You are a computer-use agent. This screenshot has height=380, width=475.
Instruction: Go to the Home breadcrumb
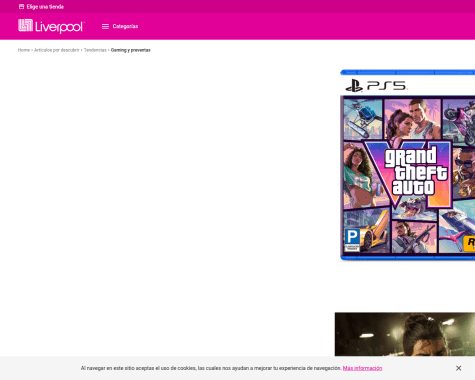click(24, 50)
